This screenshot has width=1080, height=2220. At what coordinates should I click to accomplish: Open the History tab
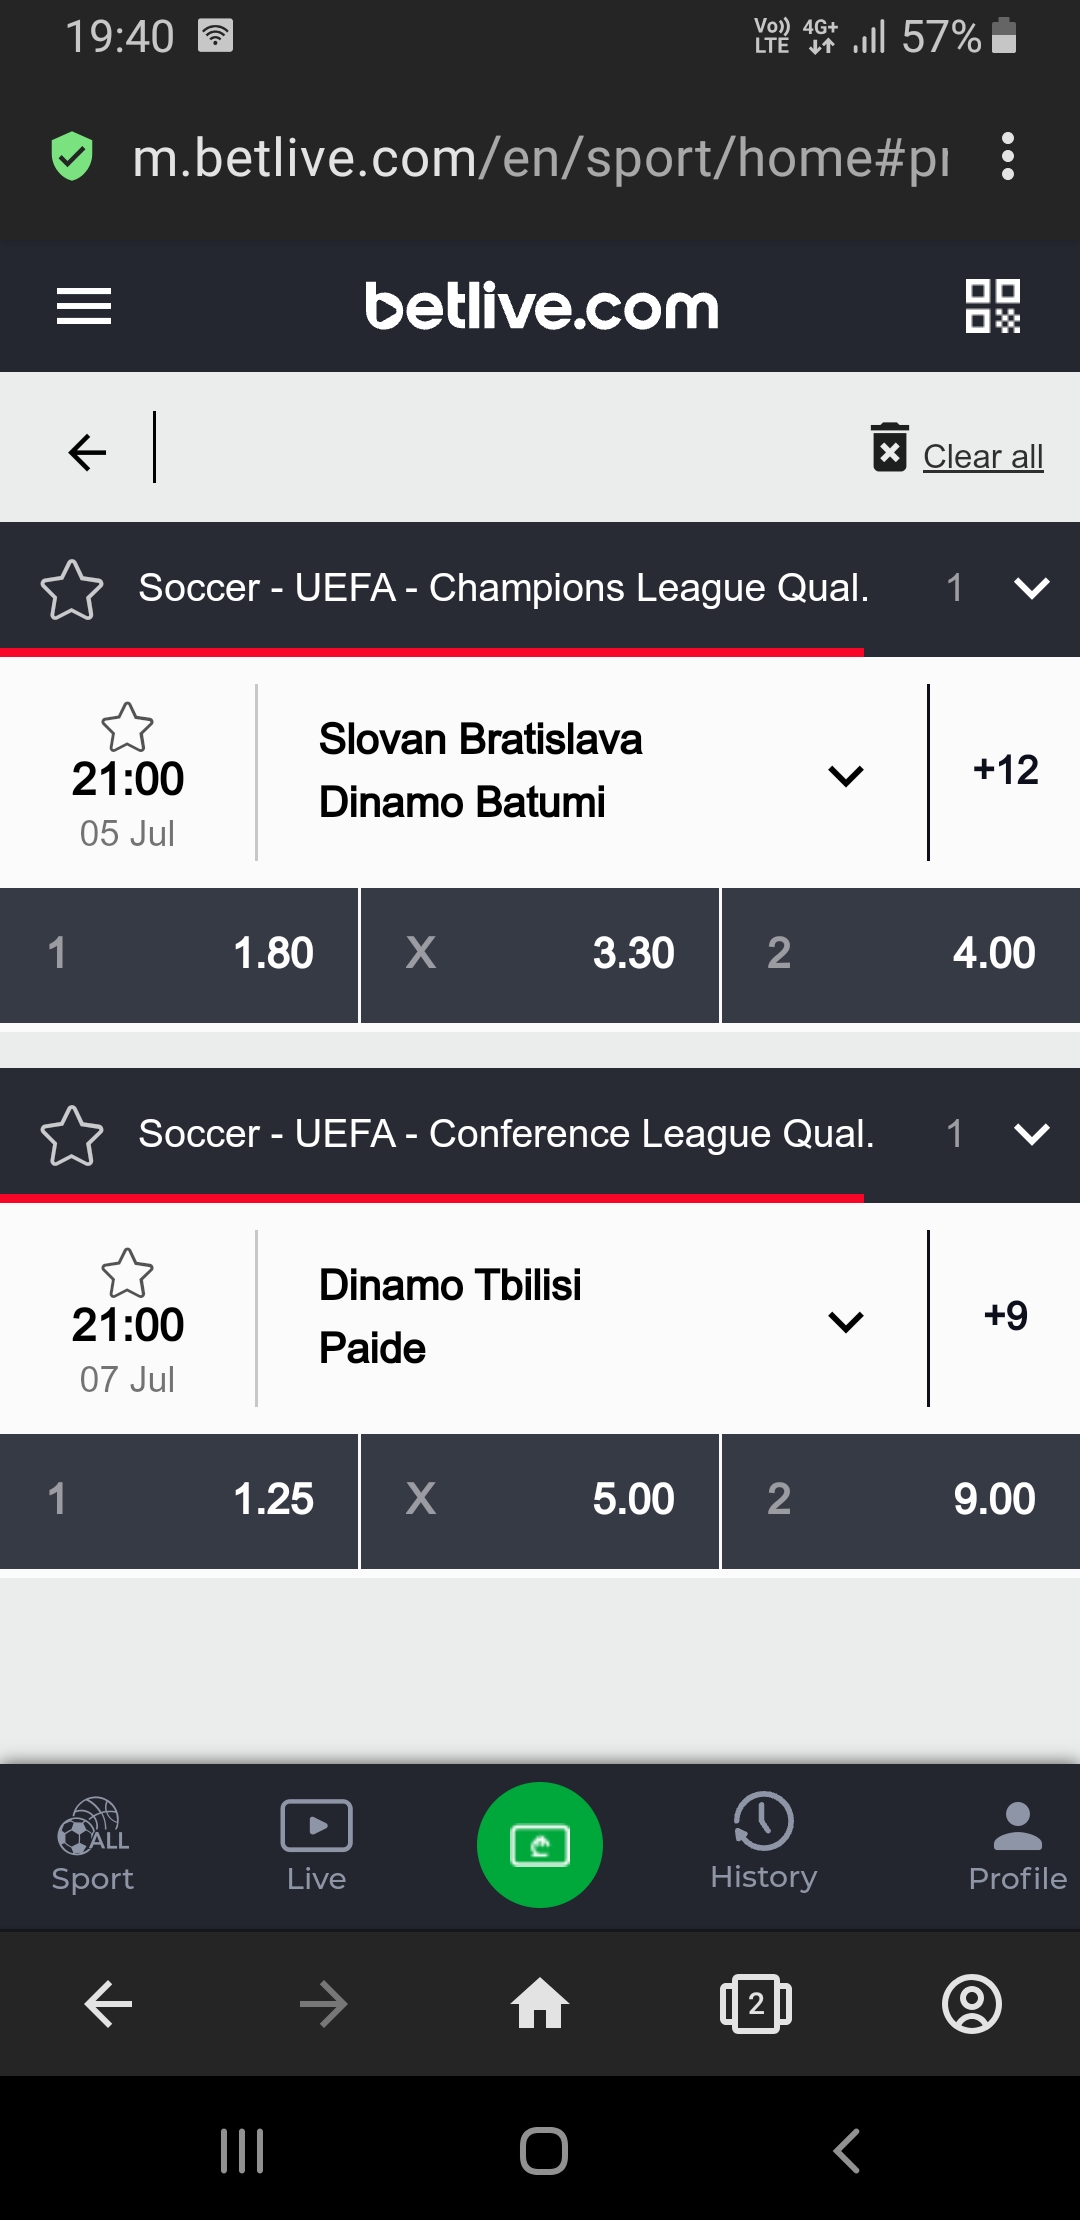[x=764, y=1842]
